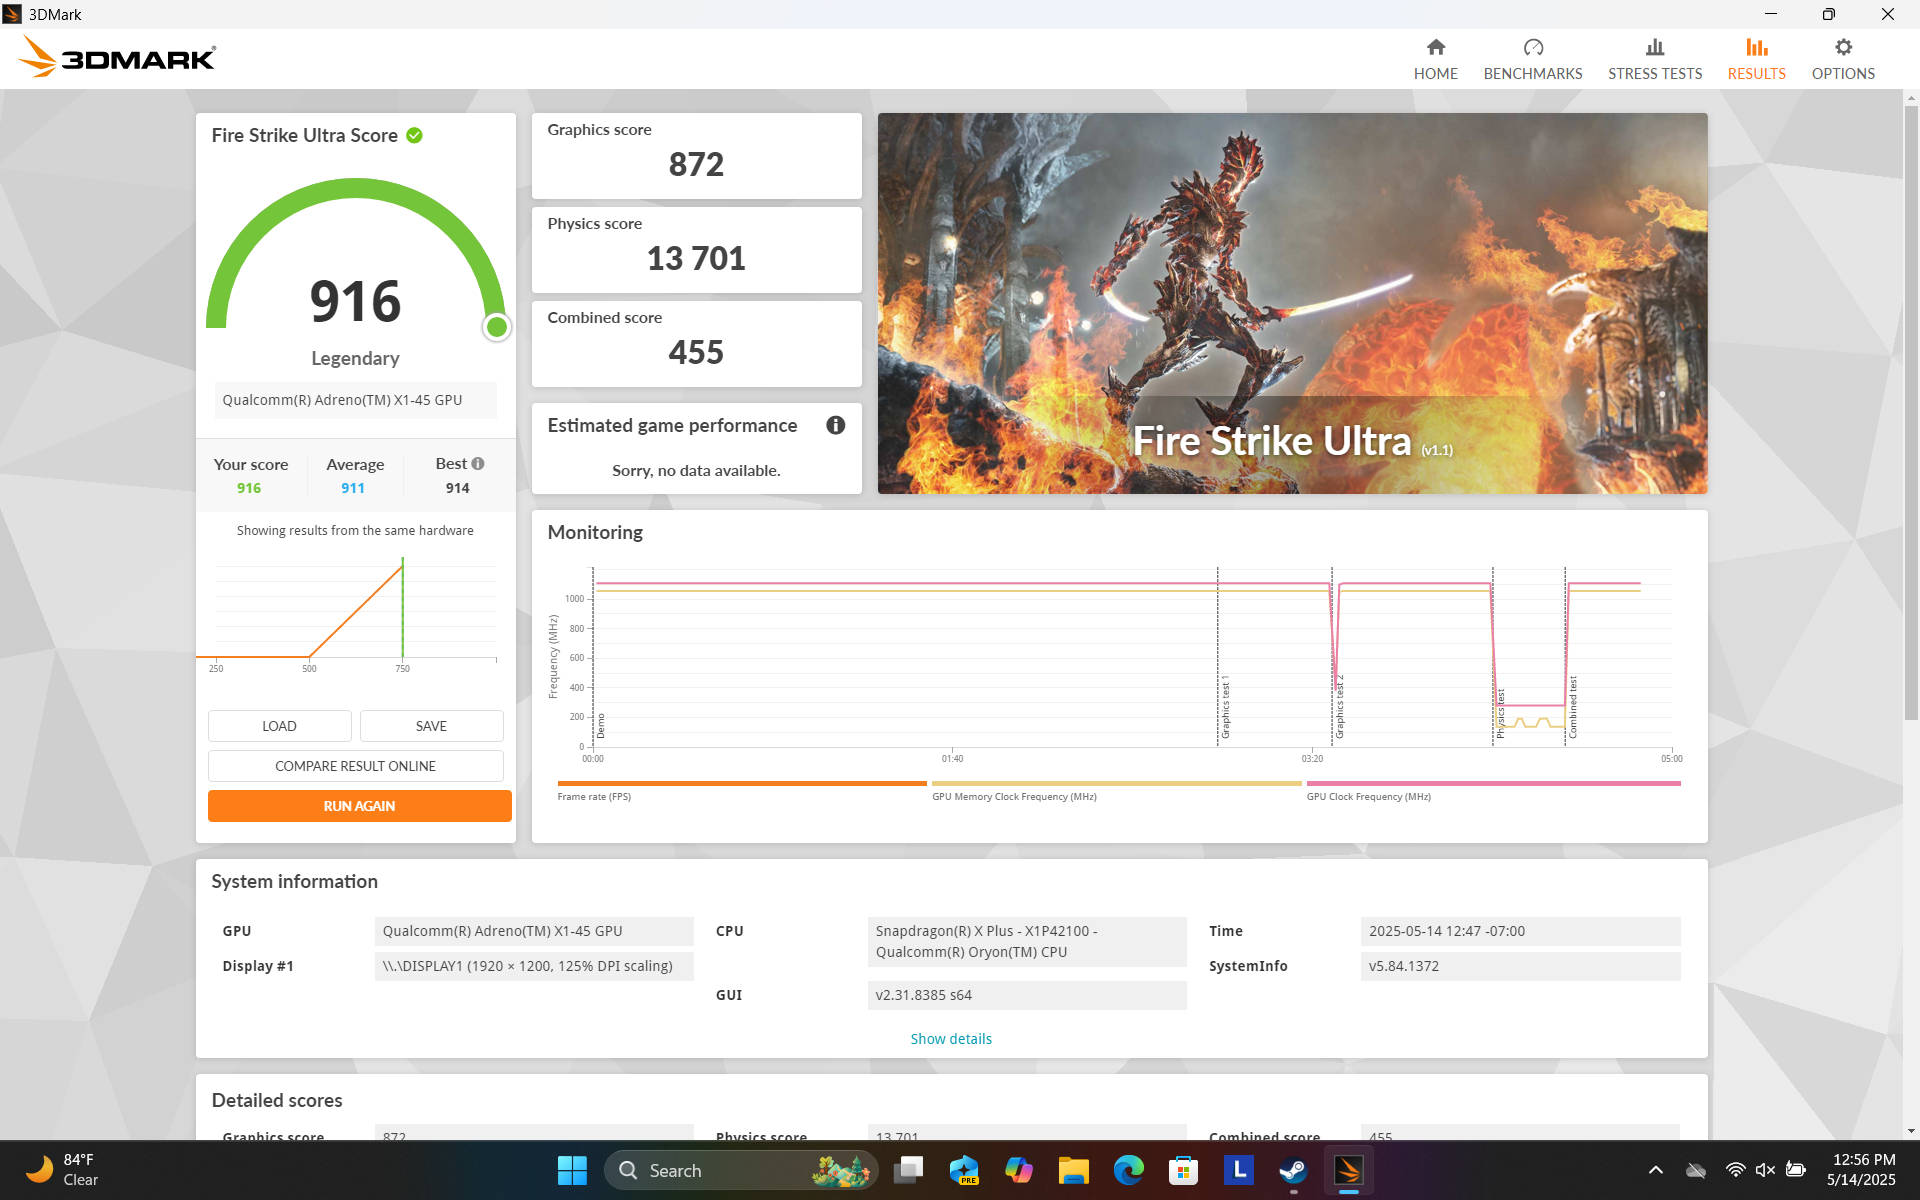The image size is (1920, 1200).
Task: Click the Run Again button
Action: (x=359, y=806)
